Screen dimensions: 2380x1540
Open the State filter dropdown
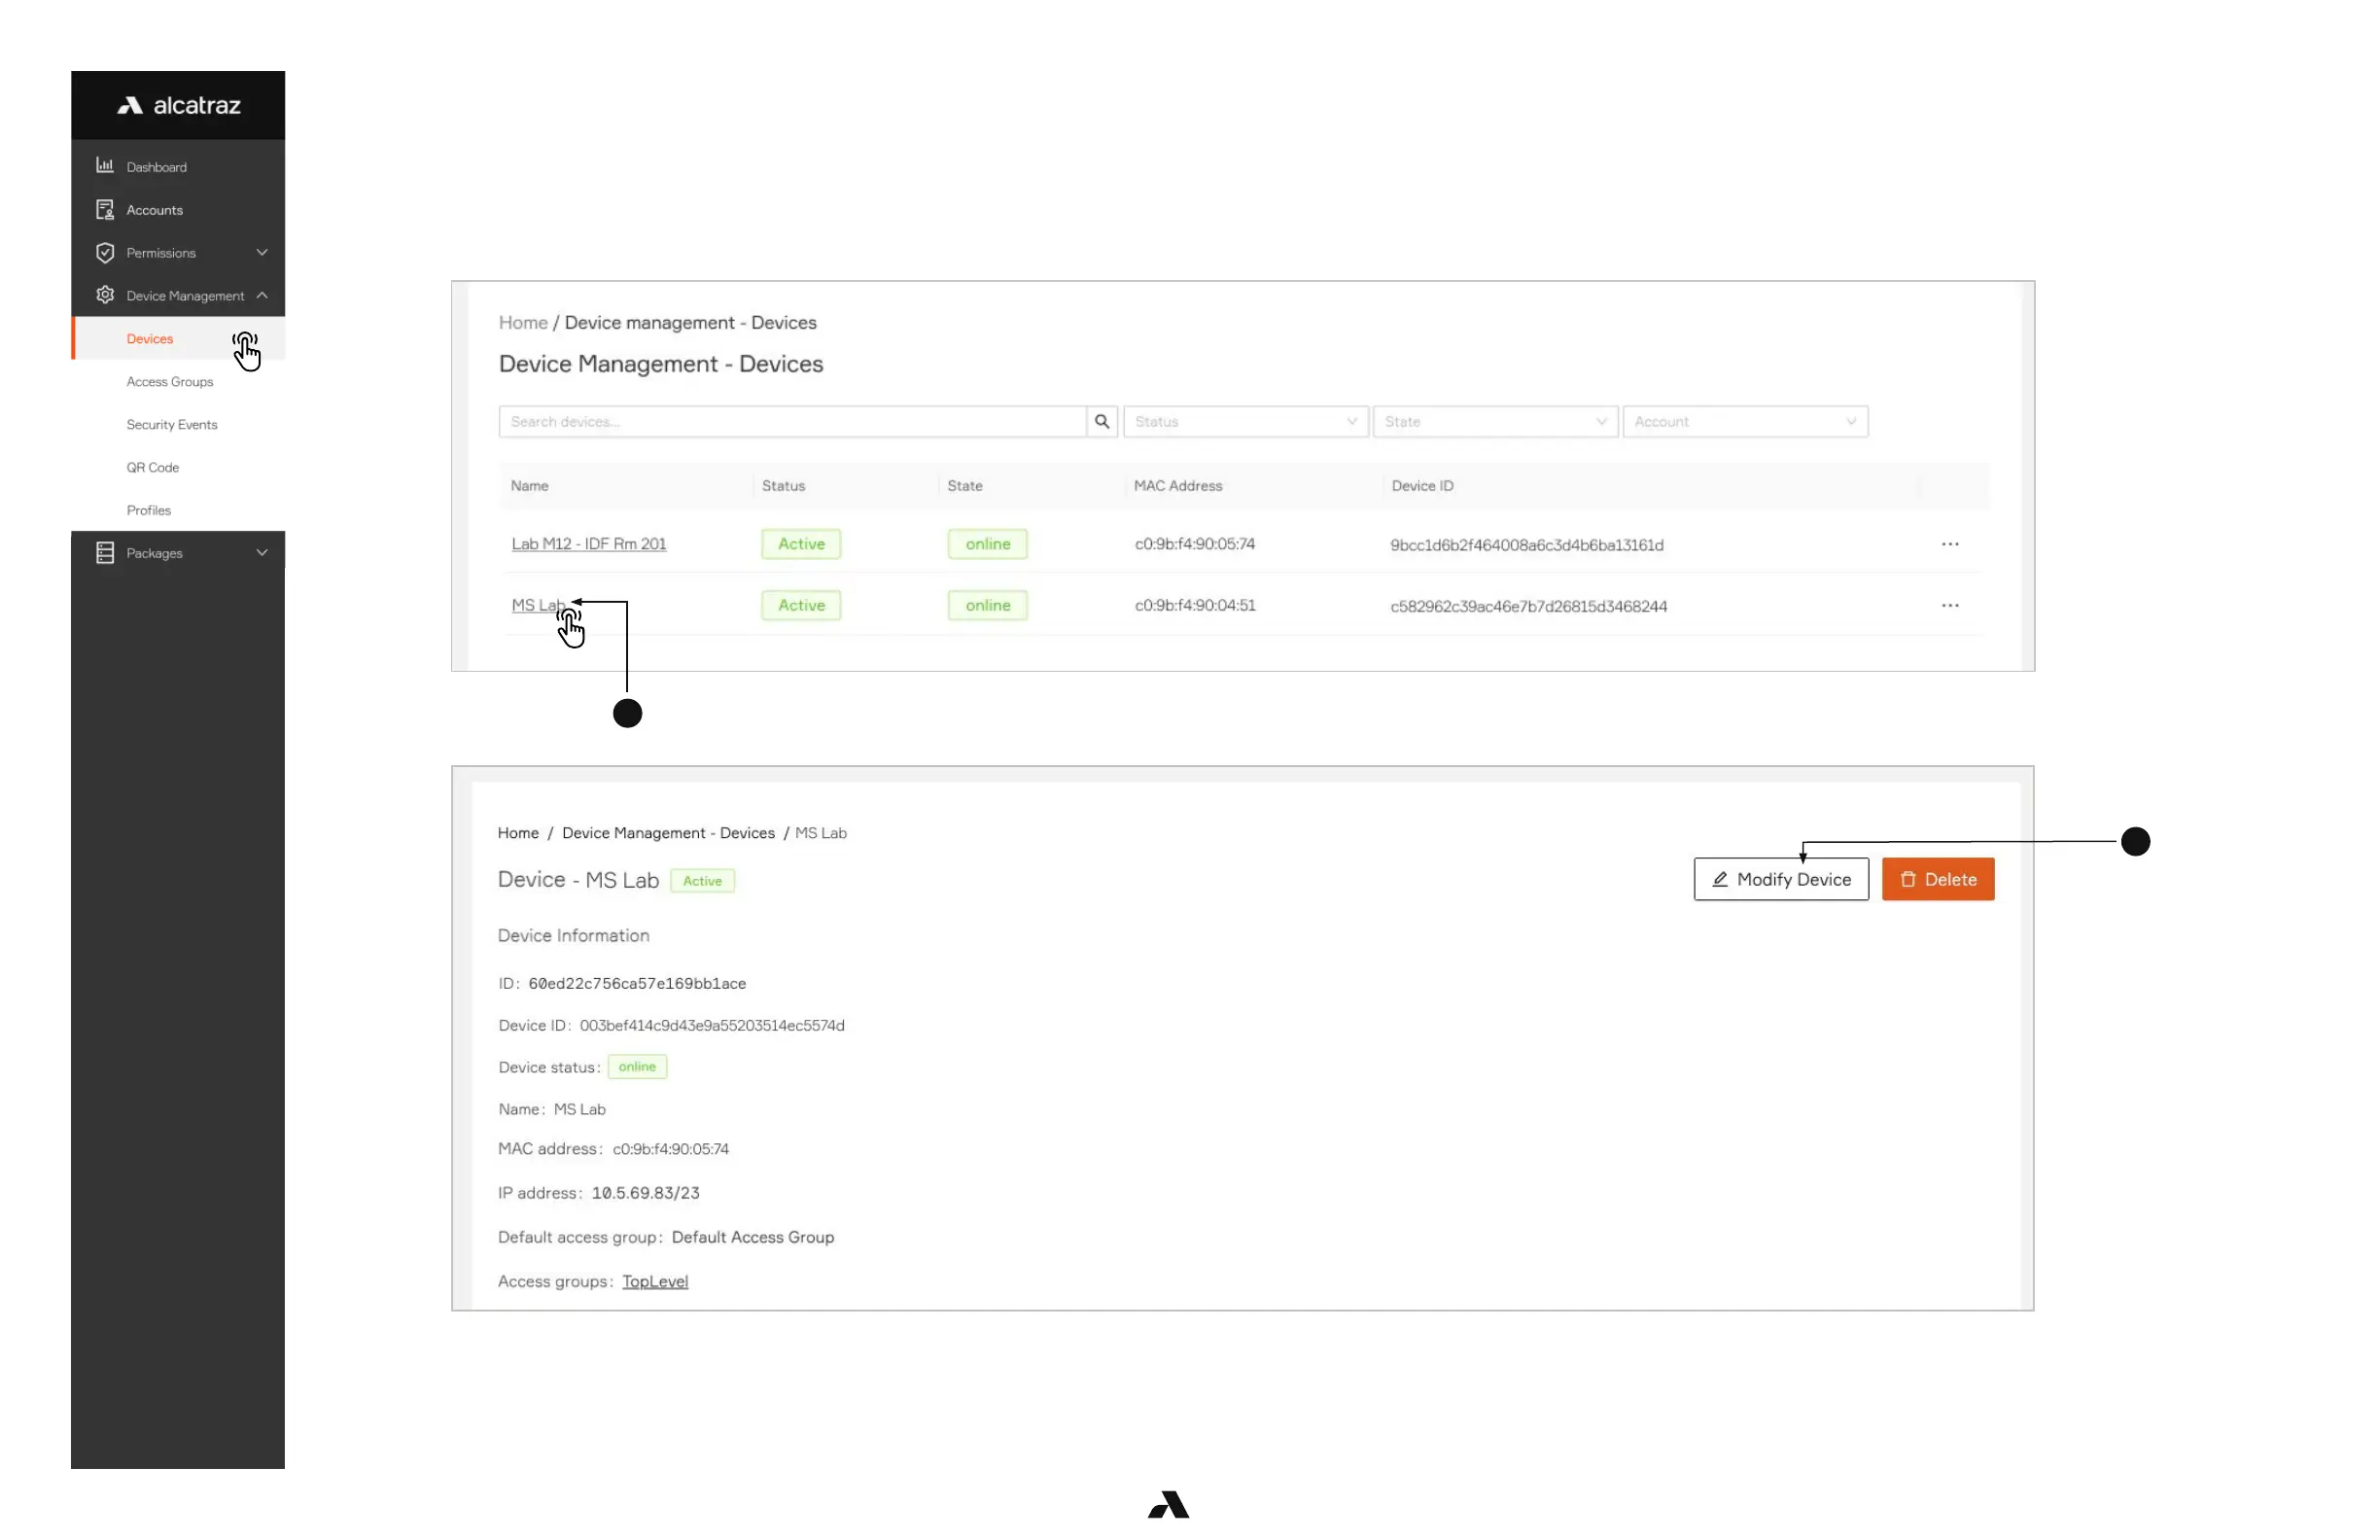pos(1494,421)
